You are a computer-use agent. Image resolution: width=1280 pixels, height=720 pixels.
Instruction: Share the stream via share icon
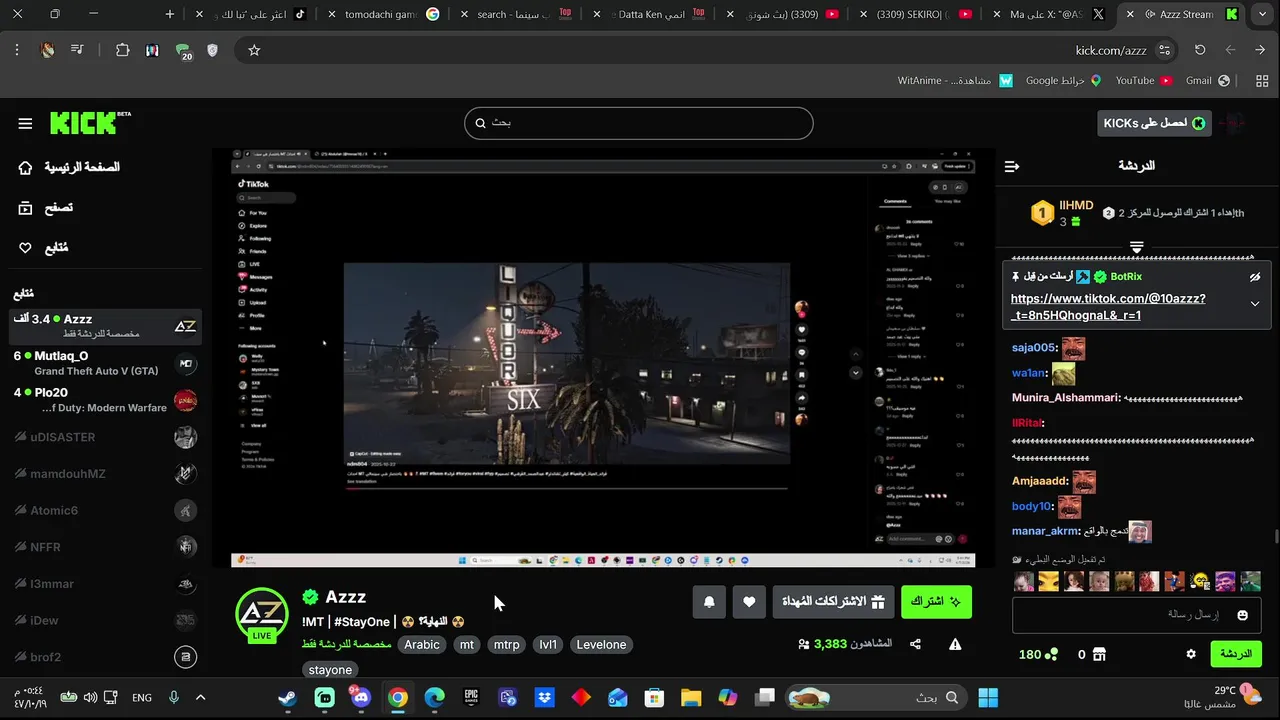tap(915, 644)
